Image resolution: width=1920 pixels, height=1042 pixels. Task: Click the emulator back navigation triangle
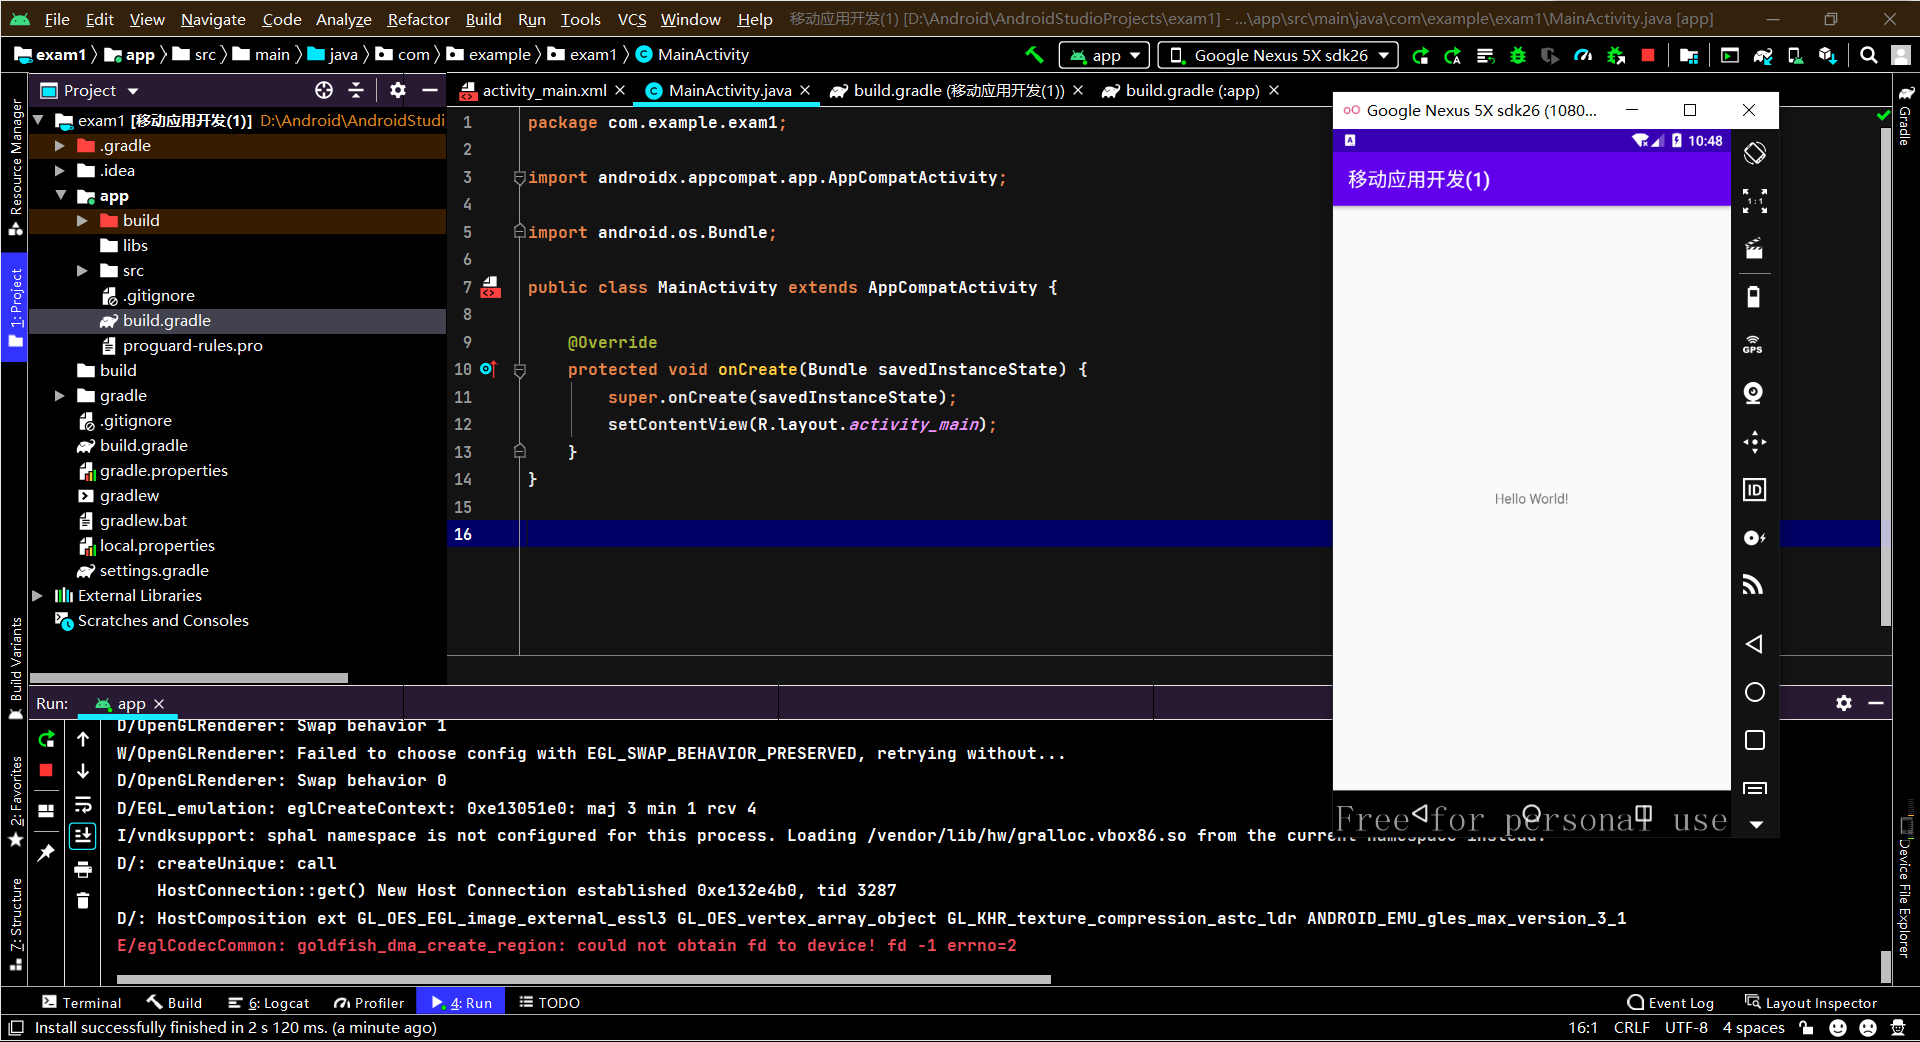click(x=1754, y=644)
